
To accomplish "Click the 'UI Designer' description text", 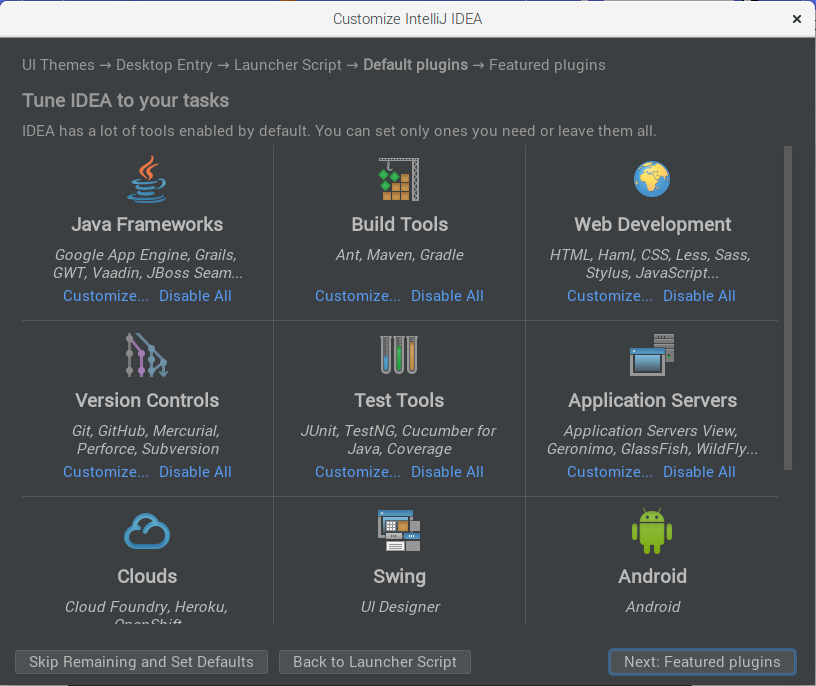I will (400, 607).
